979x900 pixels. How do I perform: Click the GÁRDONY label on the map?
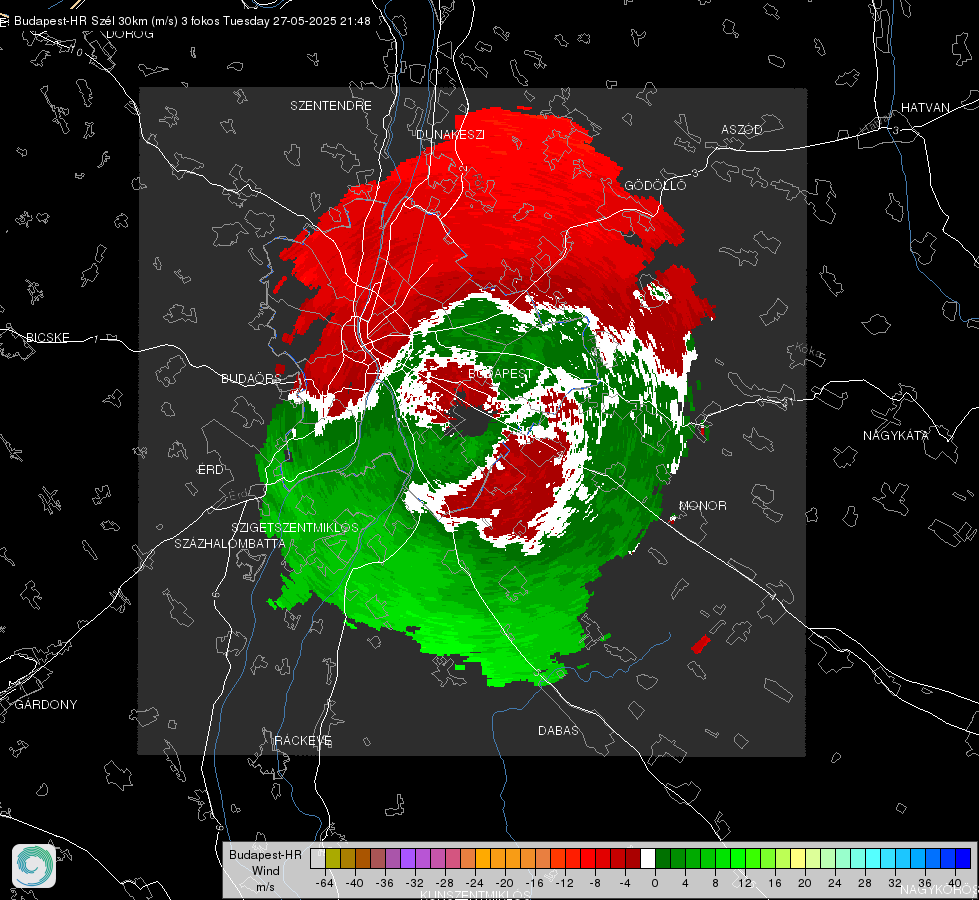46,705
